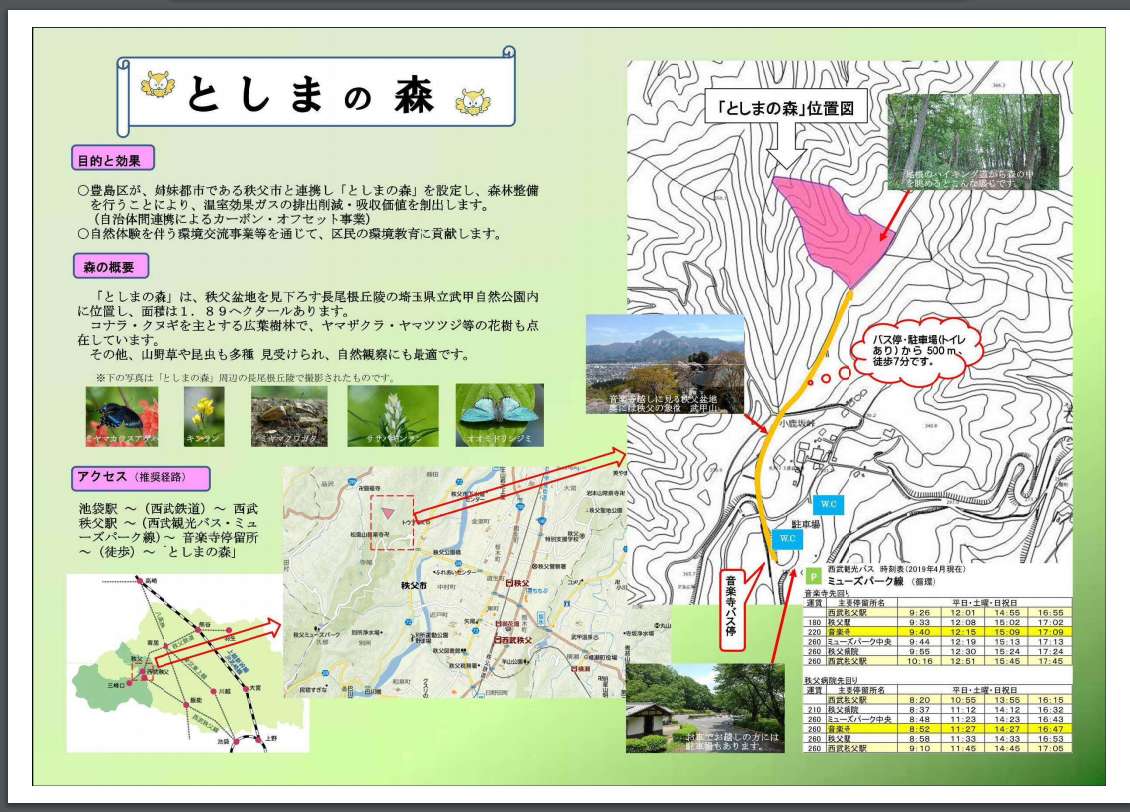The width and height of the screenshot is (1130, 812).
Task: Click the note starting ※下の写真は
Action: click(x=245, y=378)
